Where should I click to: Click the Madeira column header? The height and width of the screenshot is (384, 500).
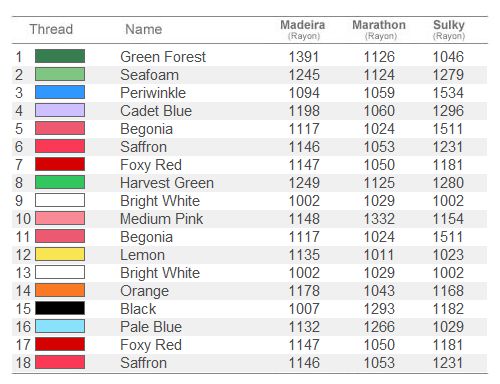(303, 29)
